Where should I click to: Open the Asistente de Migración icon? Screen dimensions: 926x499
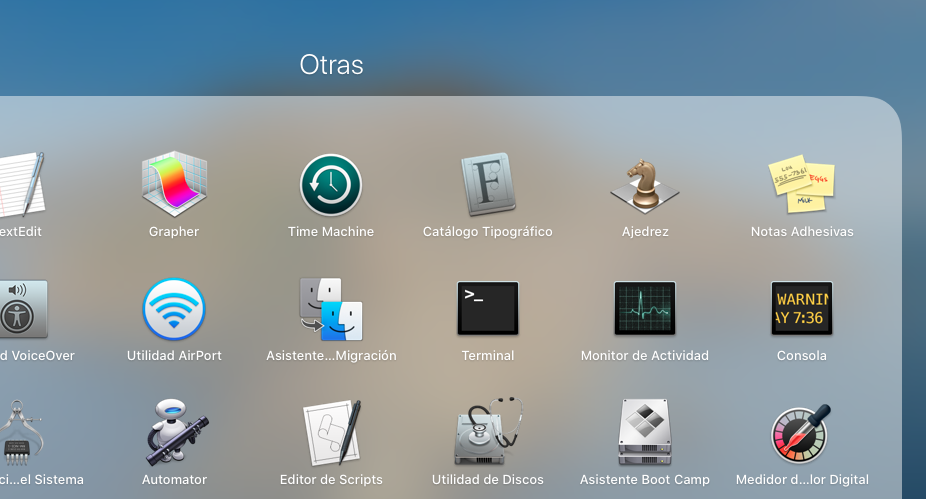click(x=331, y=309)
